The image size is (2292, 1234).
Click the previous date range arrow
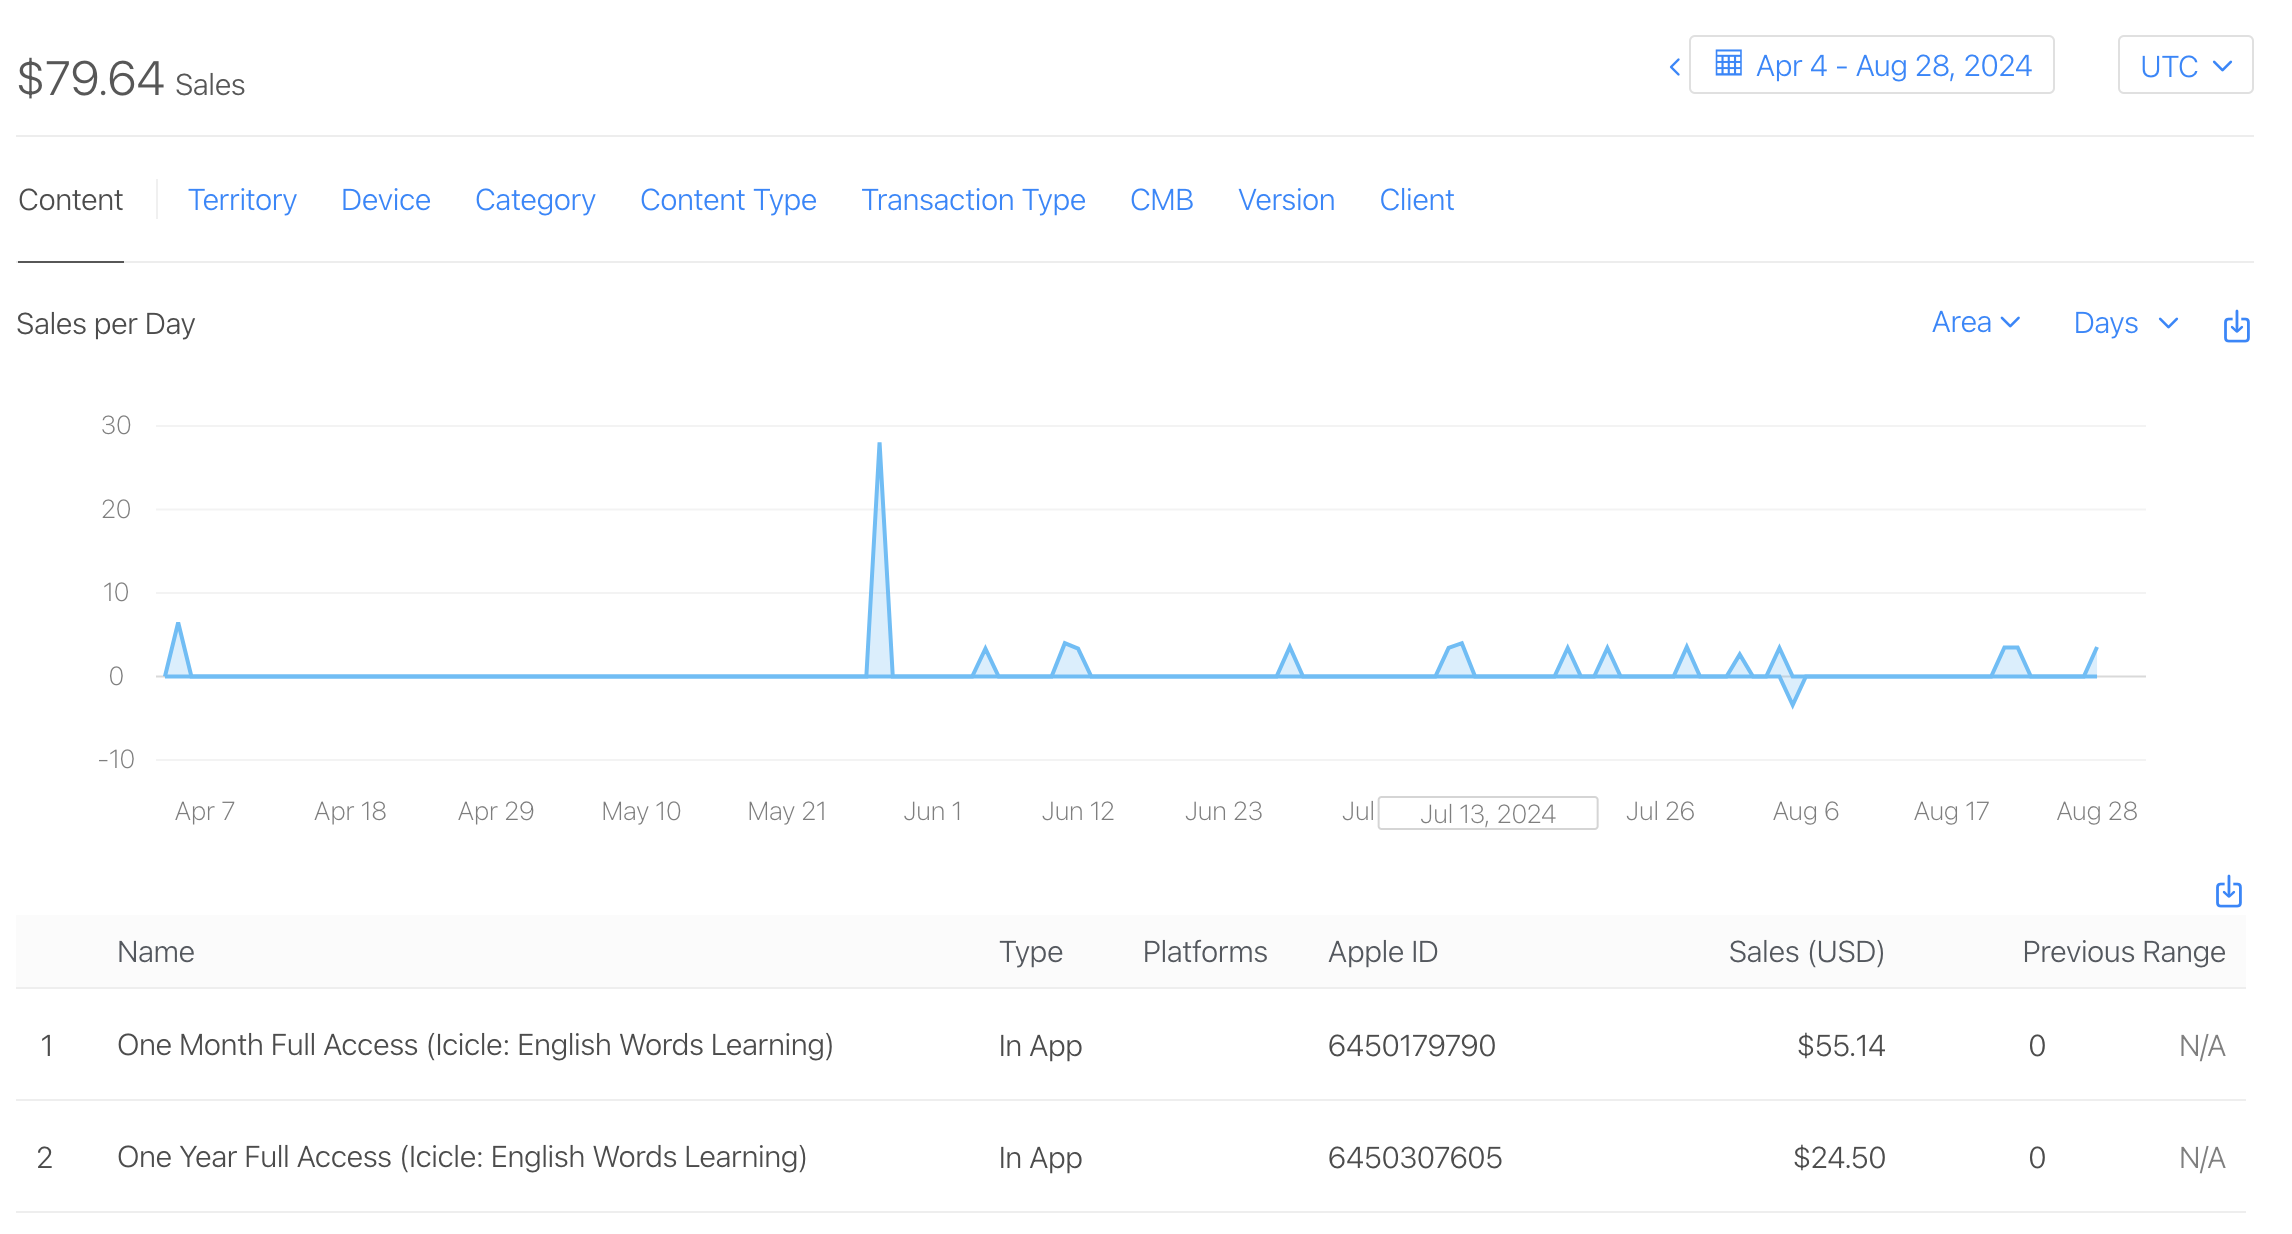tap(1675, 67)
